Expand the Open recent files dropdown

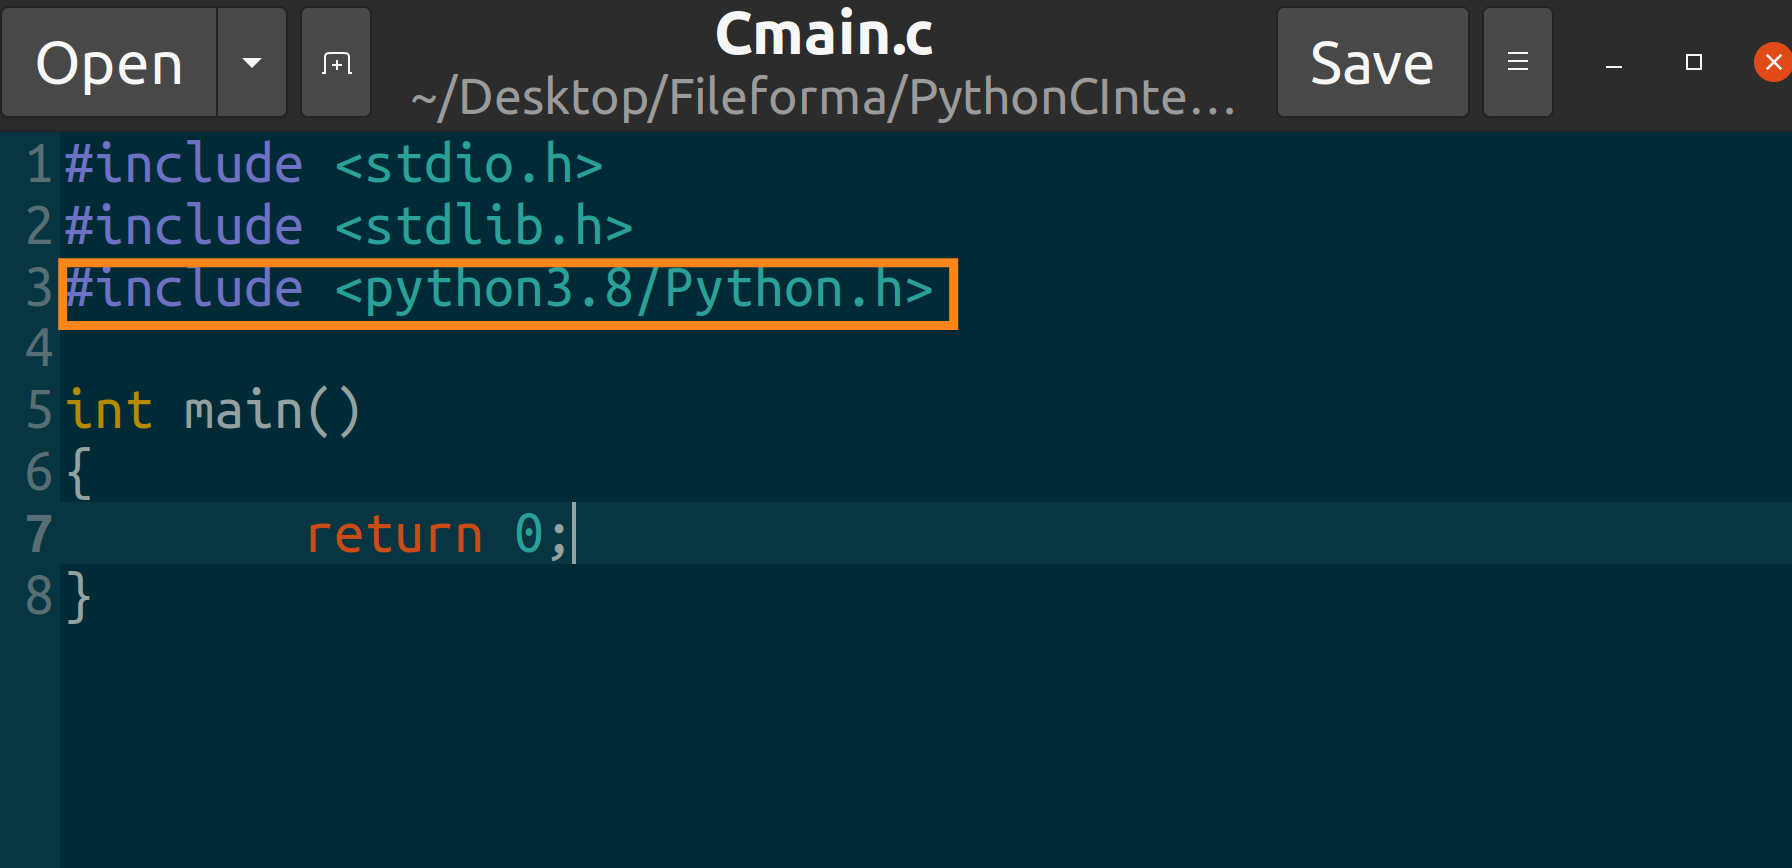[x=251, y=62]
